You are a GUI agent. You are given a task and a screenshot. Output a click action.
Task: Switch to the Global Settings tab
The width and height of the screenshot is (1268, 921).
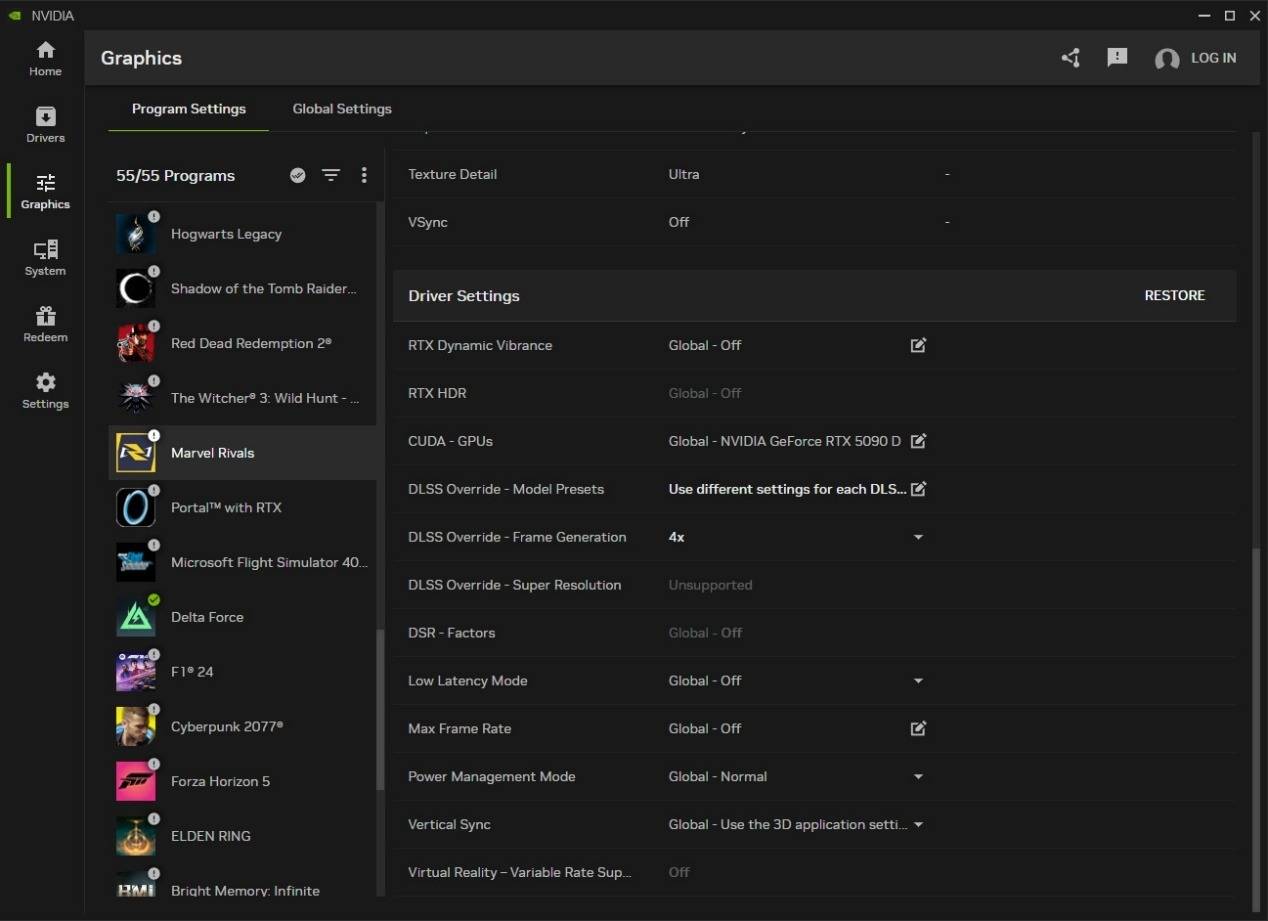tap(342, 109)
